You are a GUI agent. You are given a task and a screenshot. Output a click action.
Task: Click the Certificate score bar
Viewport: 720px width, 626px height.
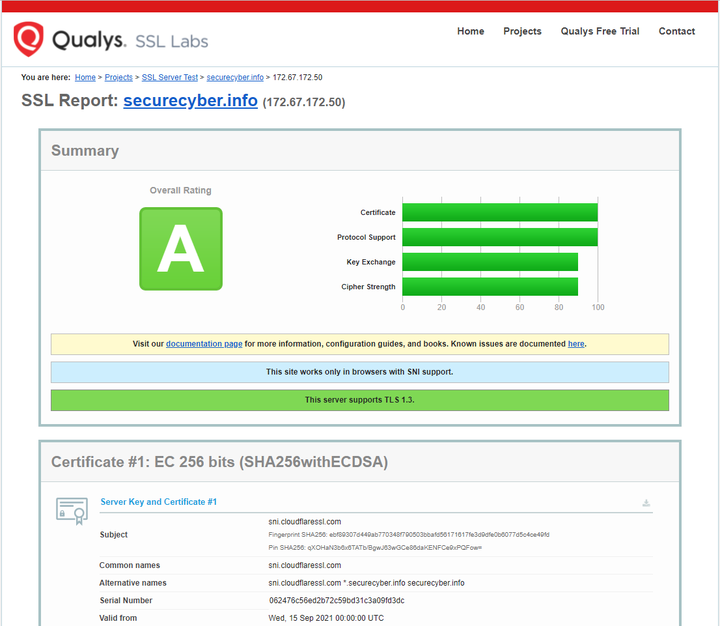tap(500, 212)
